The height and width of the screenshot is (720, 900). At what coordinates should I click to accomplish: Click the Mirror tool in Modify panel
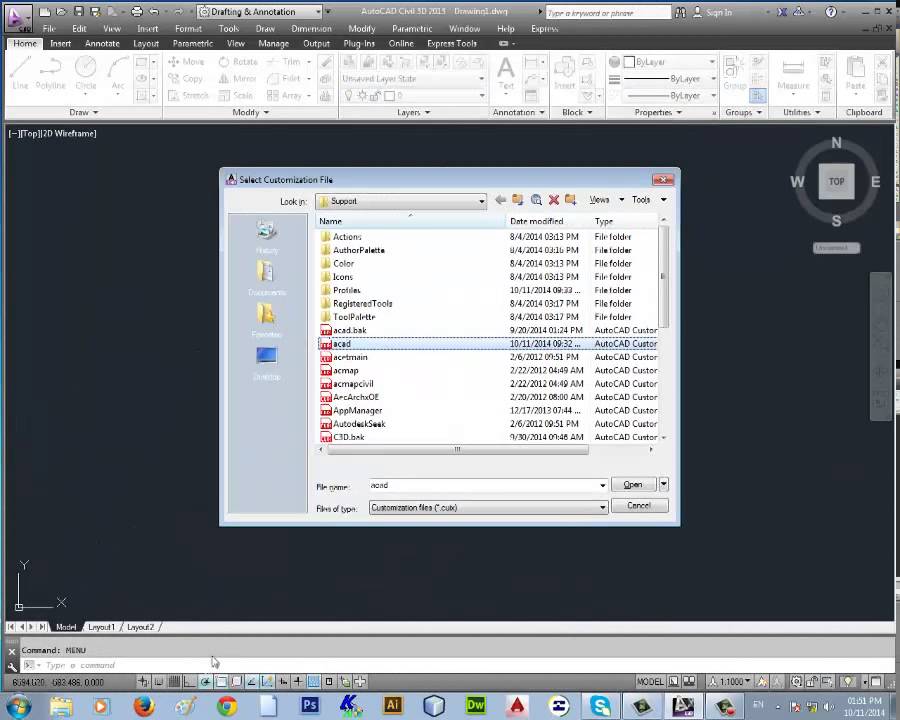click(238, 79)
